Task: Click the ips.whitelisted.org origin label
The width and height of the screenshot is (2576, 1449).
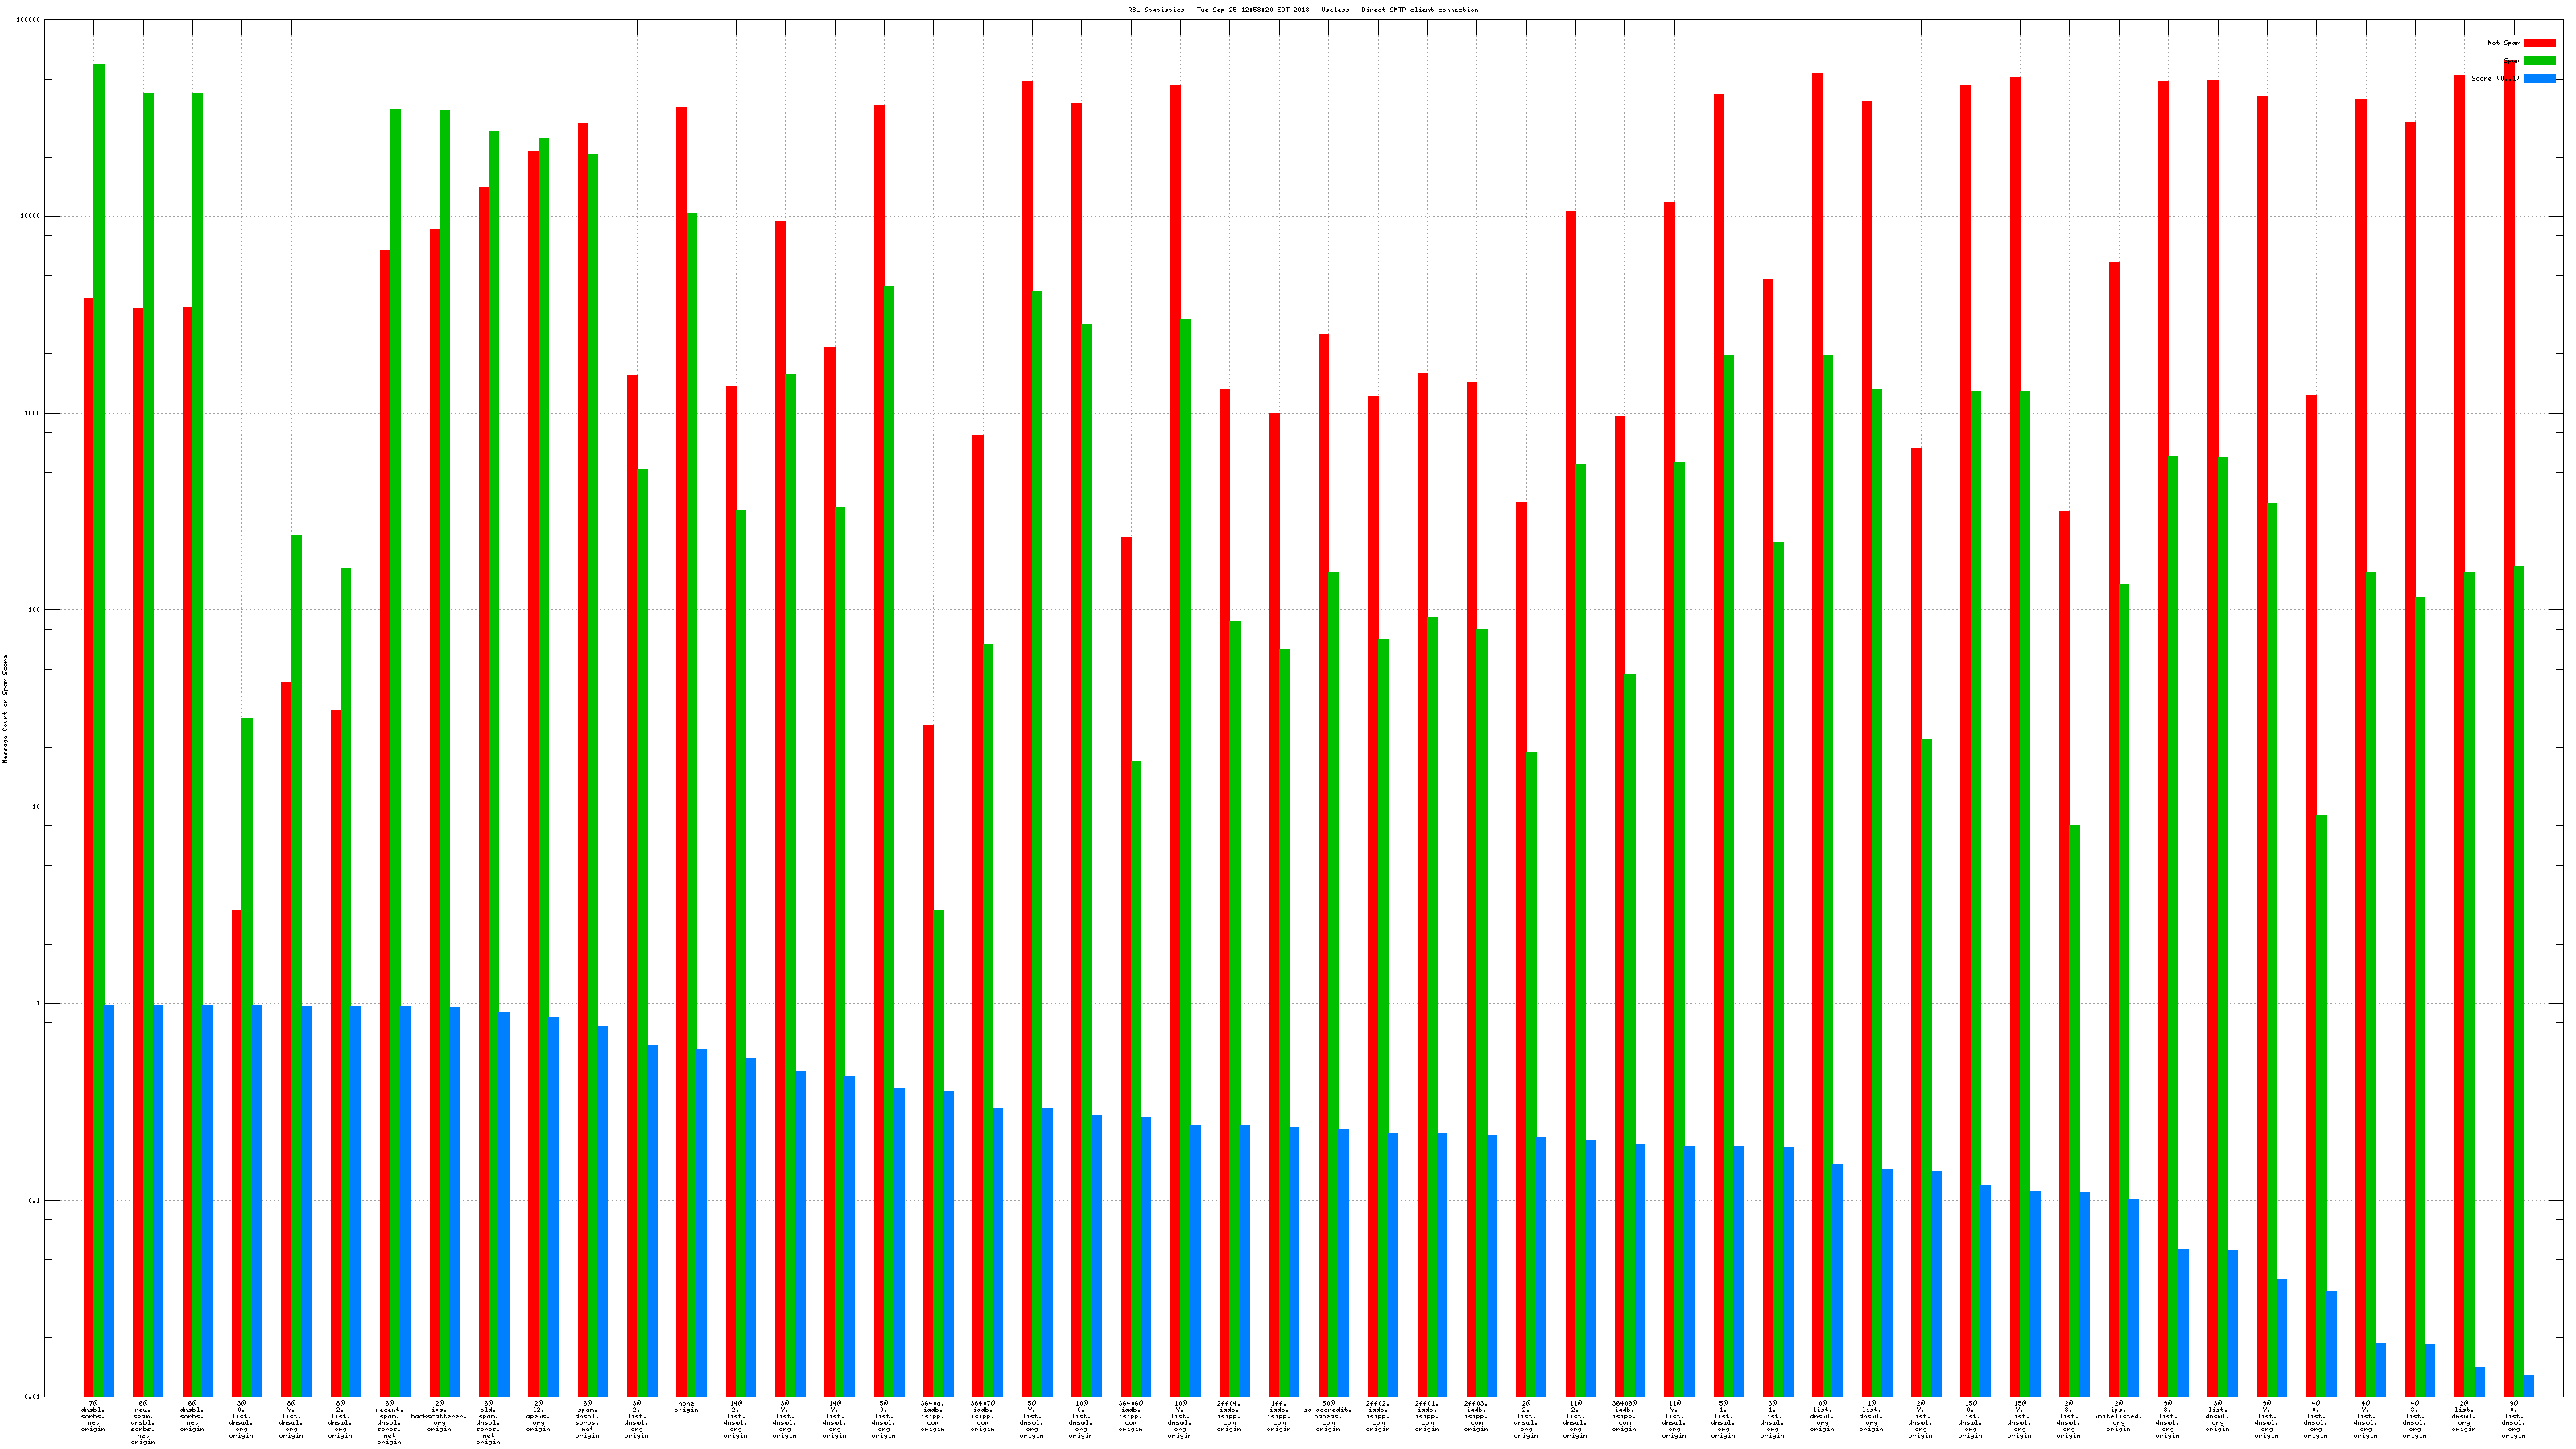Action: click(x=2118, y=1416)
